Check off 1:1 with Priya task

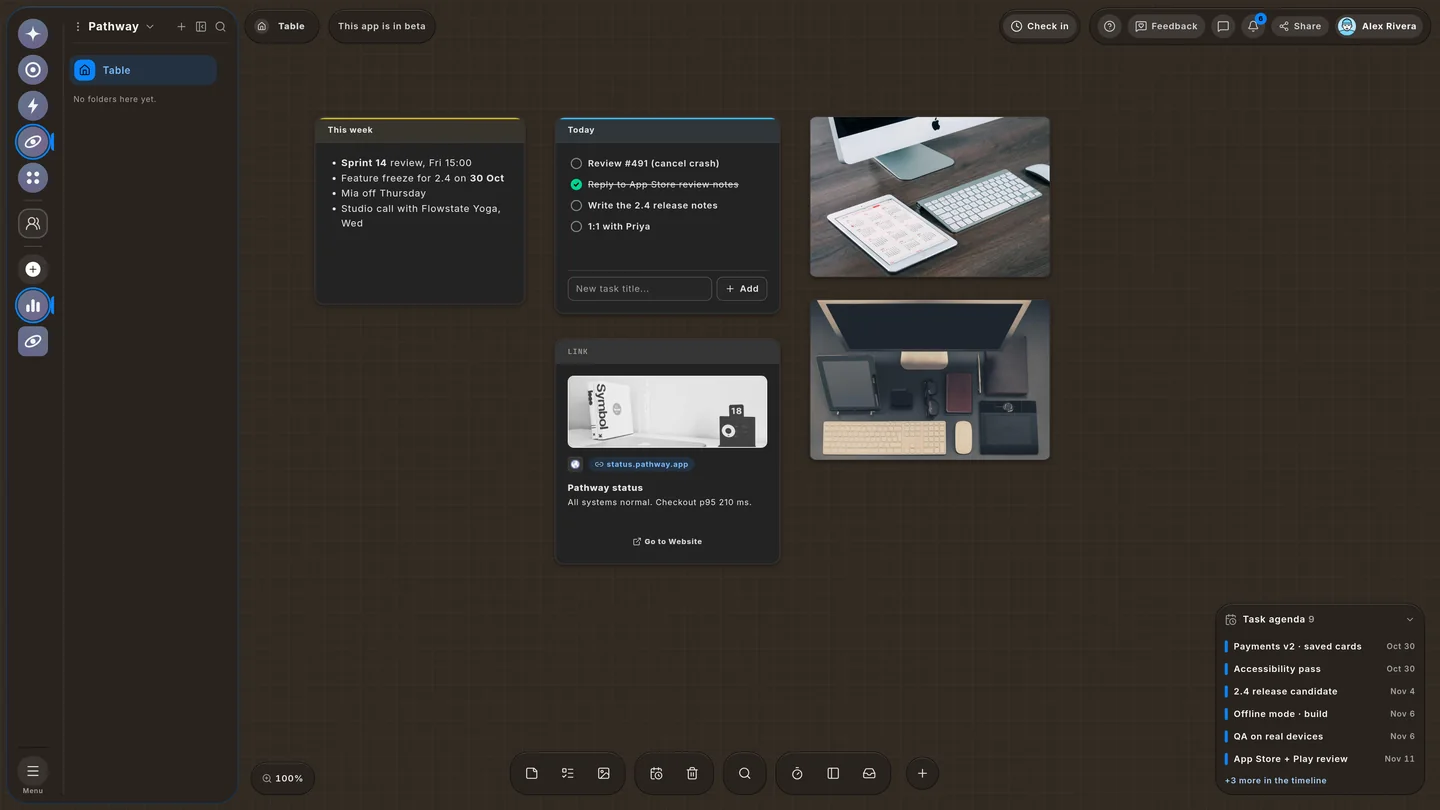[576, 227]
